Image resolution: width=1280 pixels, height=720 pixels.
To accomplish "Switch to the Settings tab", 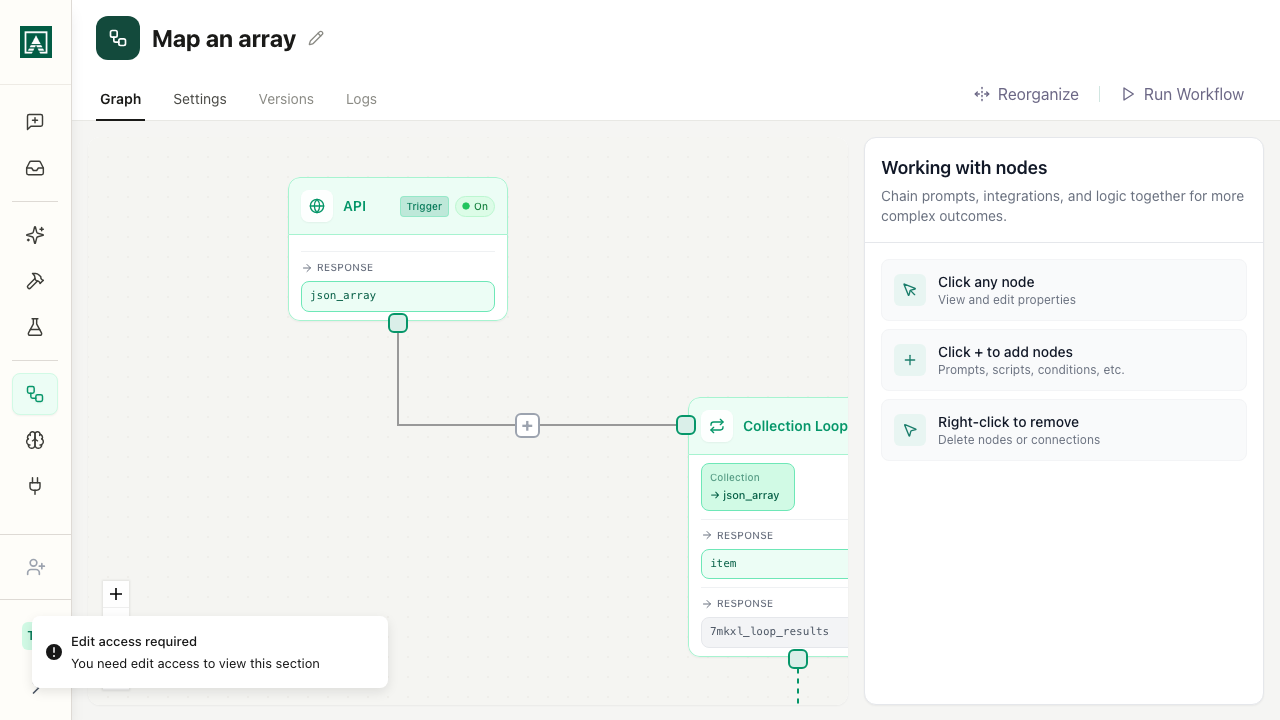I will [x=200, y=99].
